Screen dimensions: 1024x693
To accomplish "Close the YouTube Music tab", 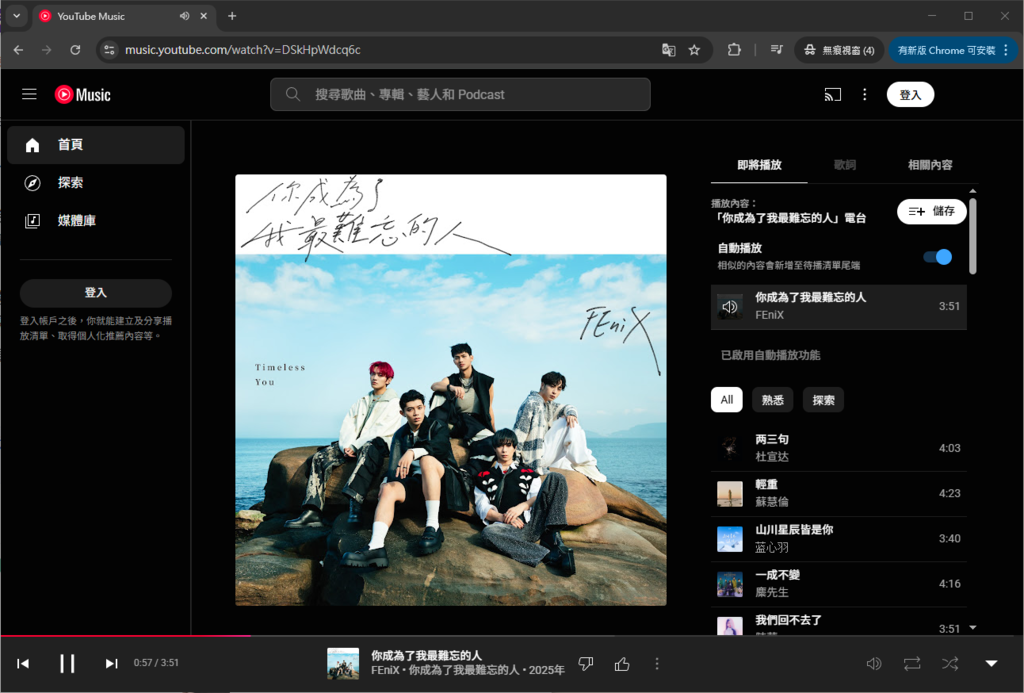I will (x=204, y=16).
